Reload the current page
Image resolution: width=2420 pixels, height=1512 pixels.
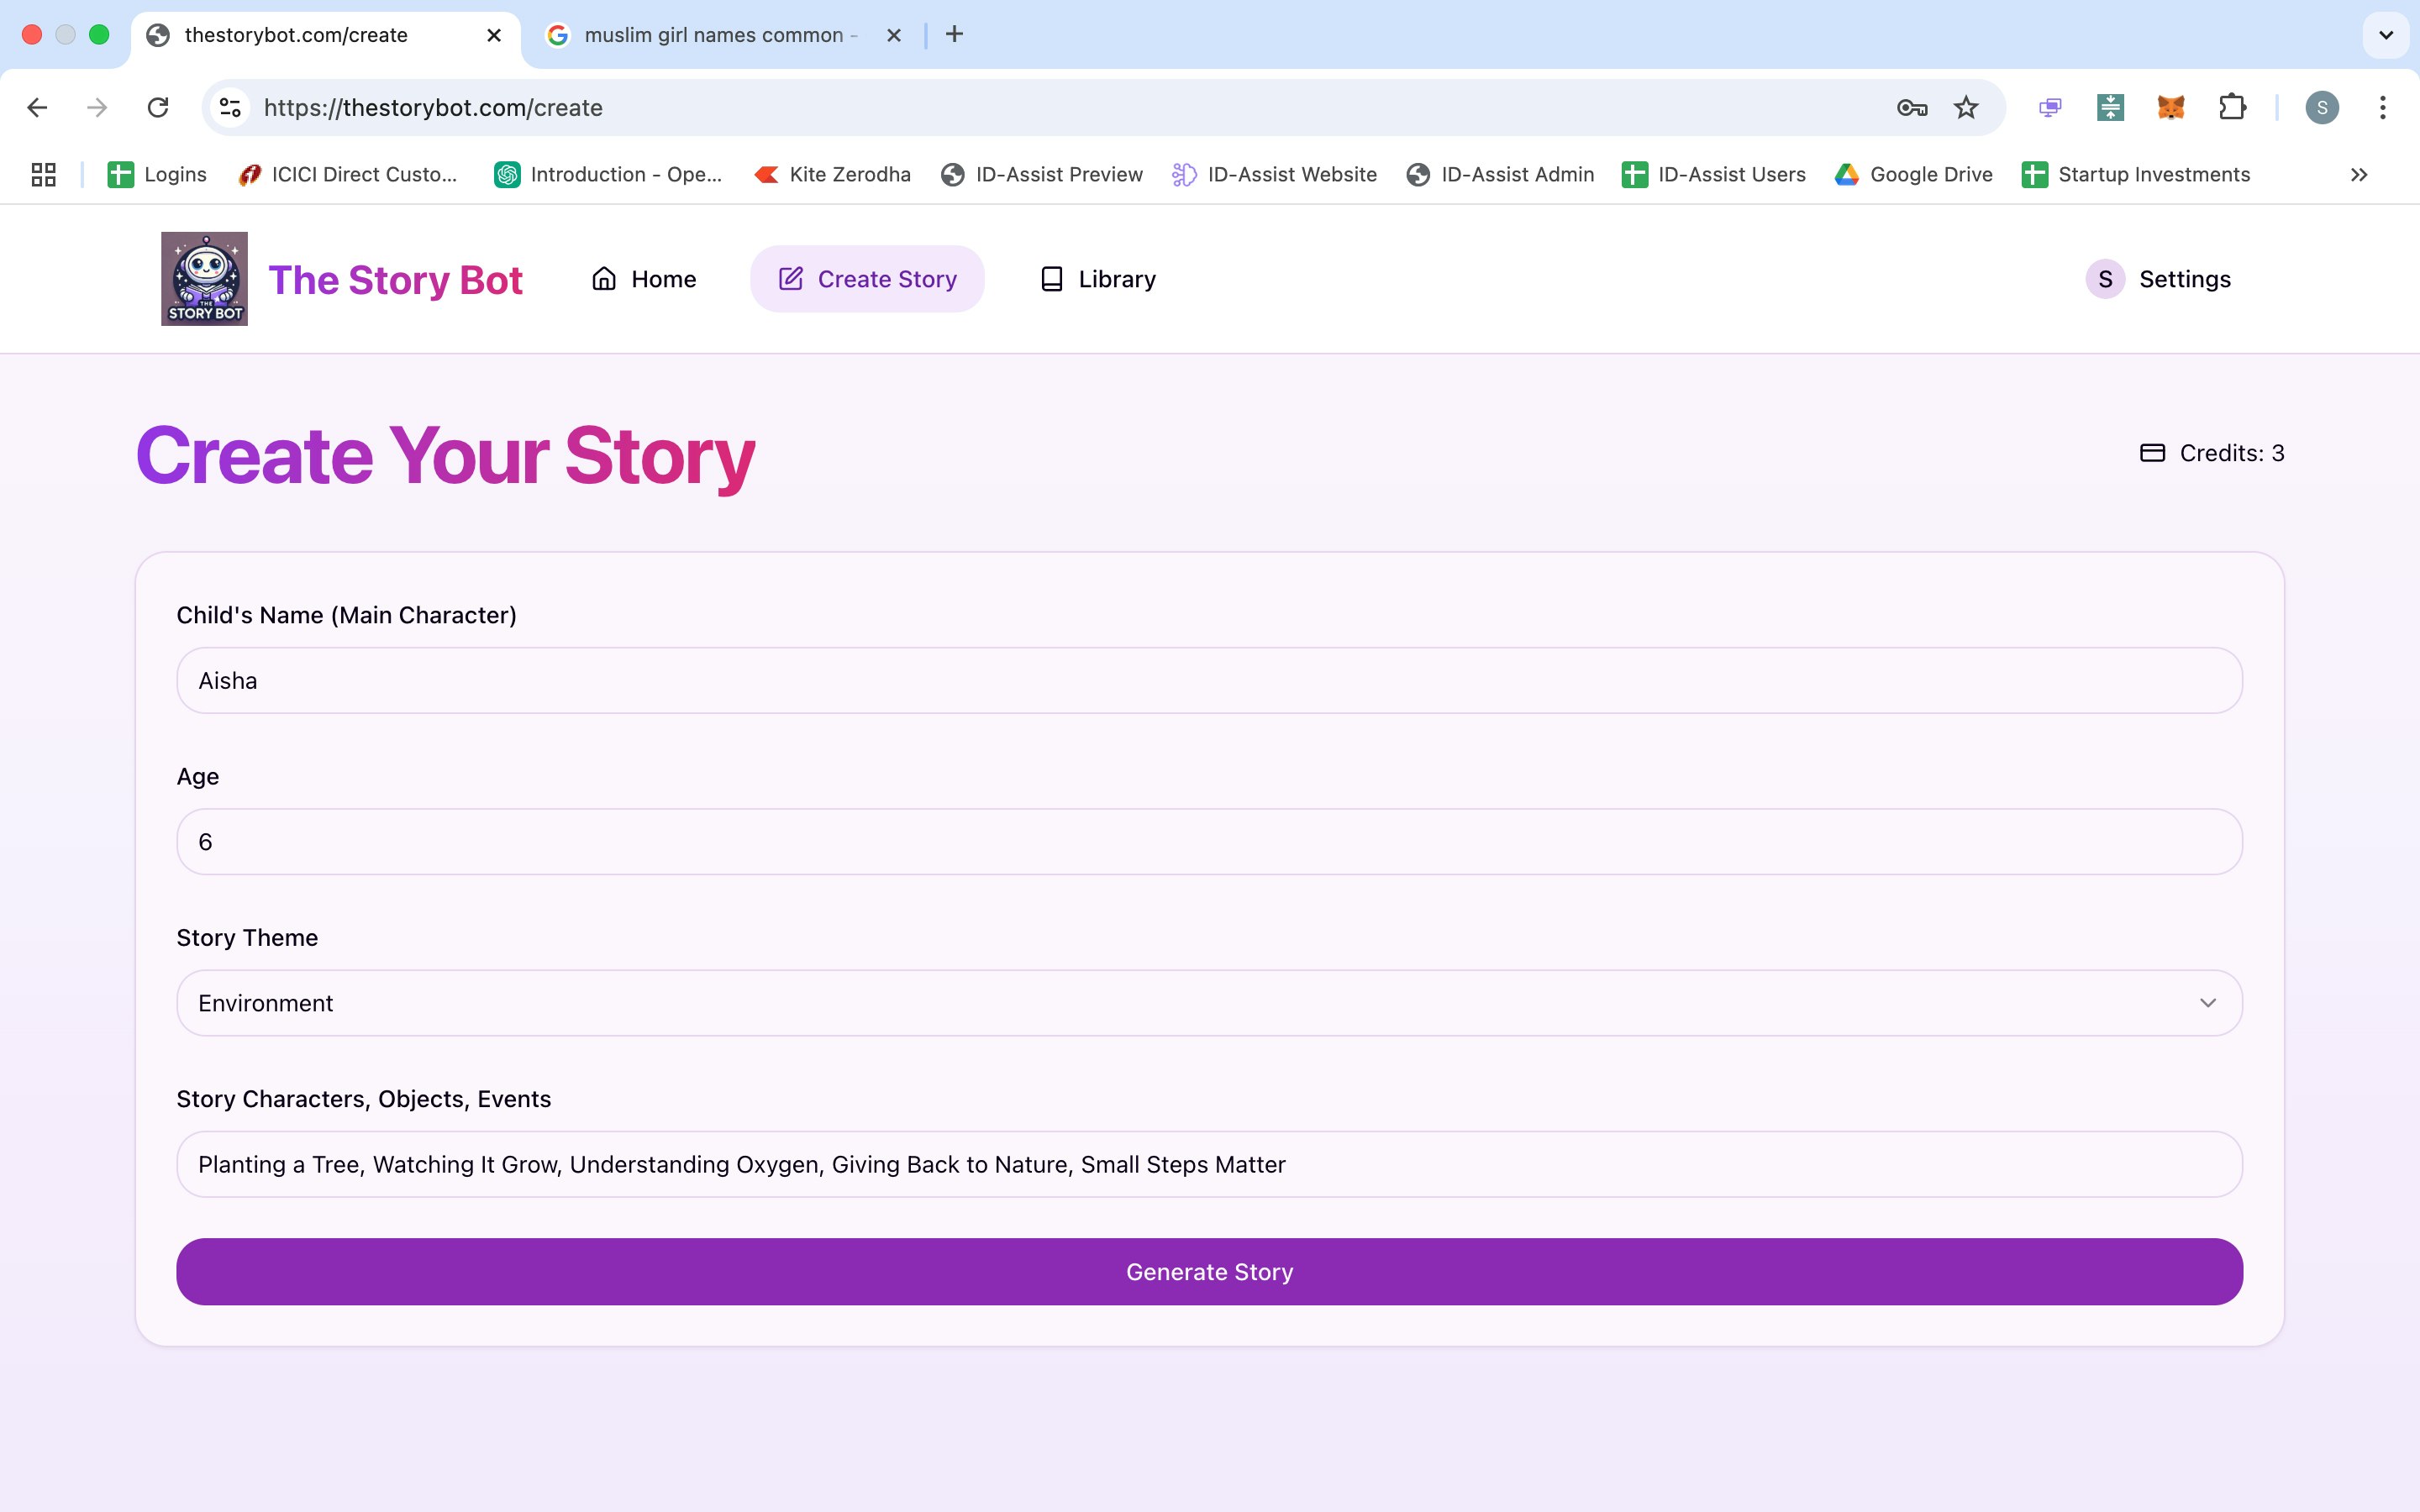point(158,108)
